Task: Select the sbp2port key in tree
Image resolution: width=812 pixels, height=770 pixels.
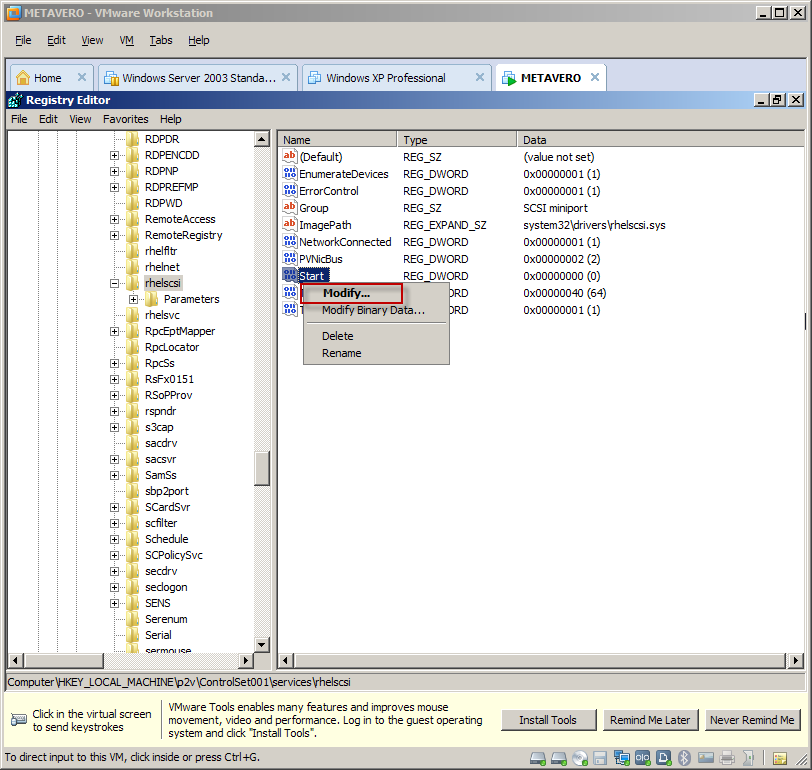Action: 167,491
